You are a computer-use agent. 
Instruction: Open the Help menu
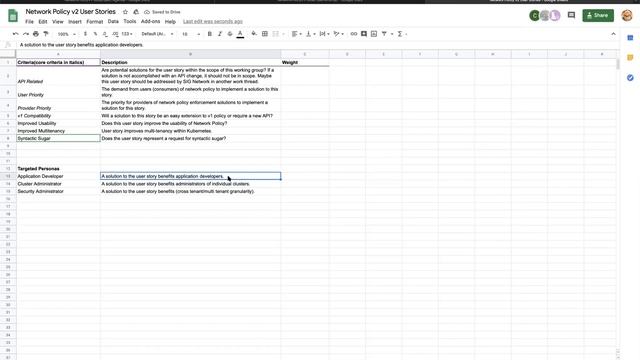pos(170,22)
